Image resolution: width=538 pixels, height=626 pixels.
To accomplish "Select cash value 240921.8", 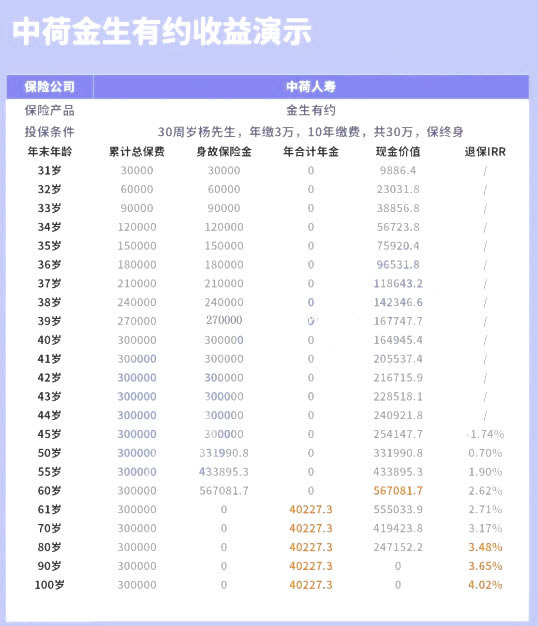I will pos(398,415).
